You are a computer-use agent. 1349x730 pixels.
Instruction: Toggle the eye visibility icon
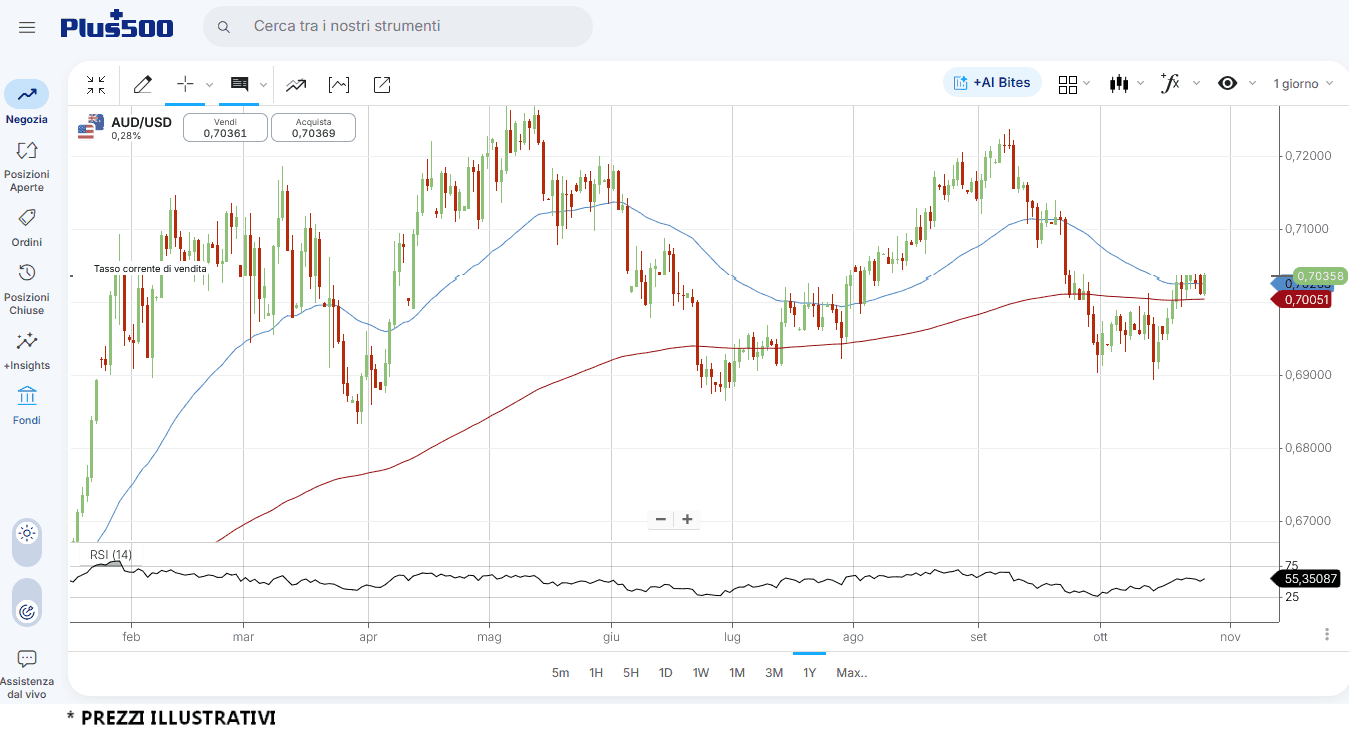point(1228,83)
